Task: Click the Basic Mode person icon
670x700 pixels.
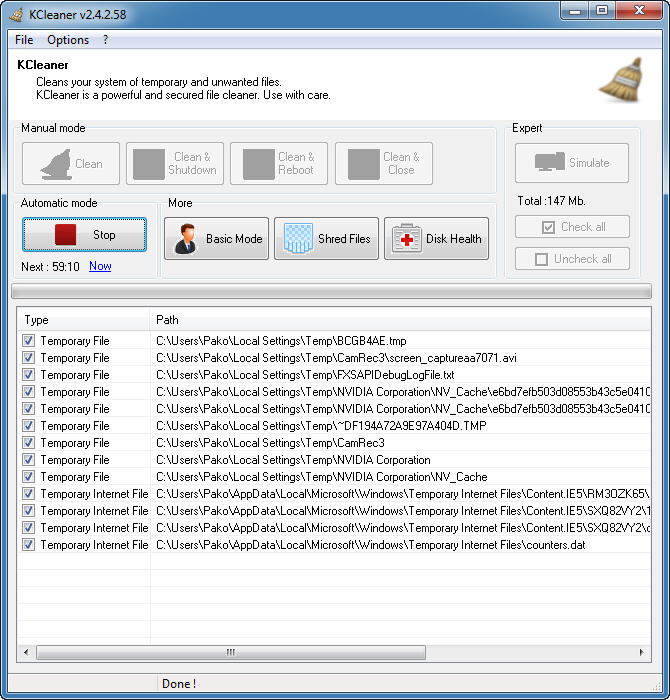Action: 186,239
